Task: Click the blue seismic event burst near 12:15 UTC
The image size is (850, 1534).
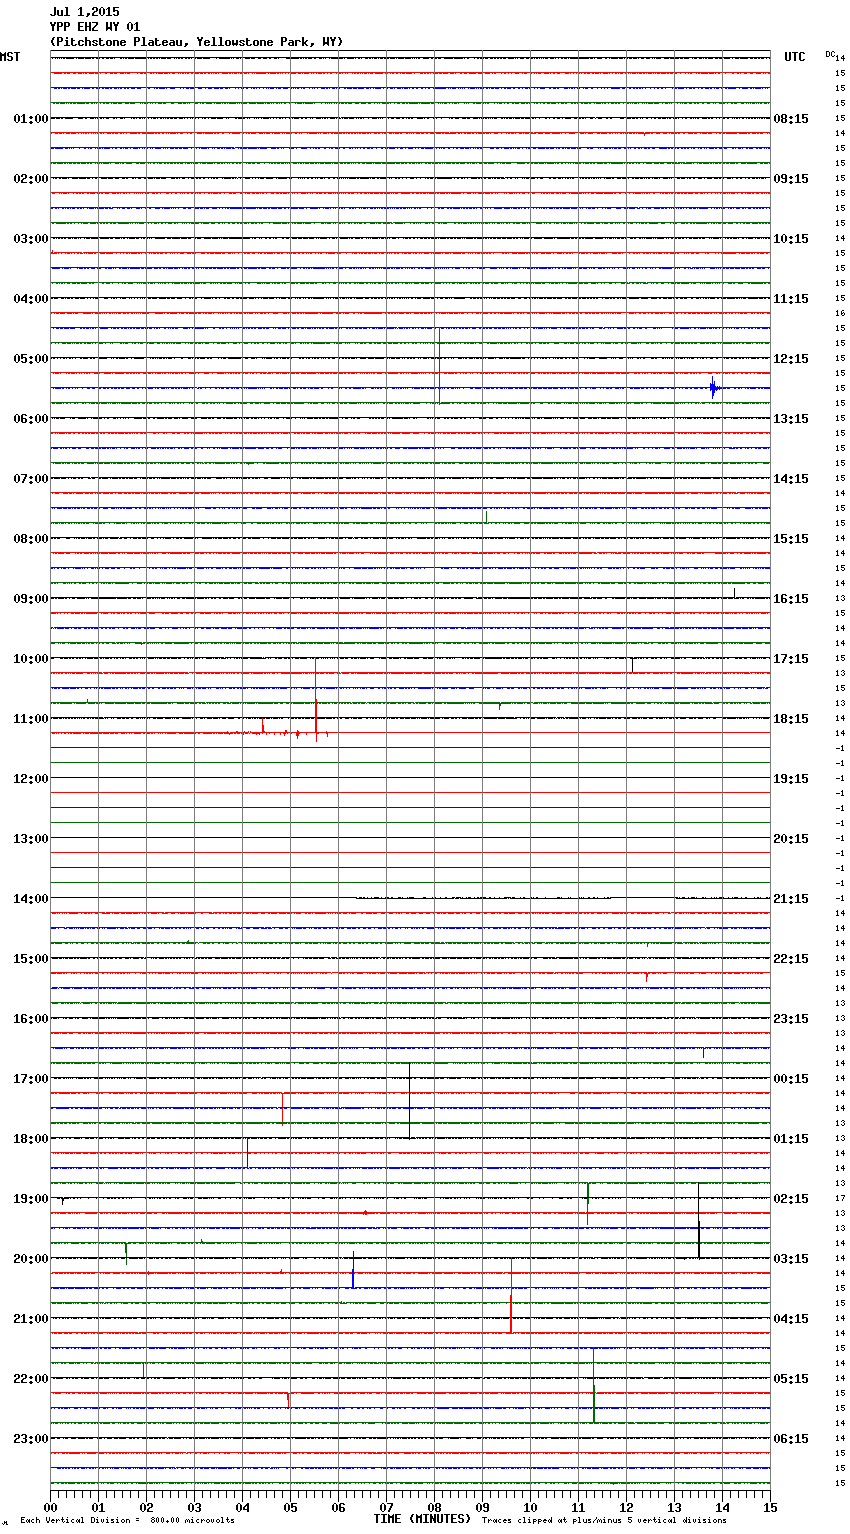Action: (715, 388)
